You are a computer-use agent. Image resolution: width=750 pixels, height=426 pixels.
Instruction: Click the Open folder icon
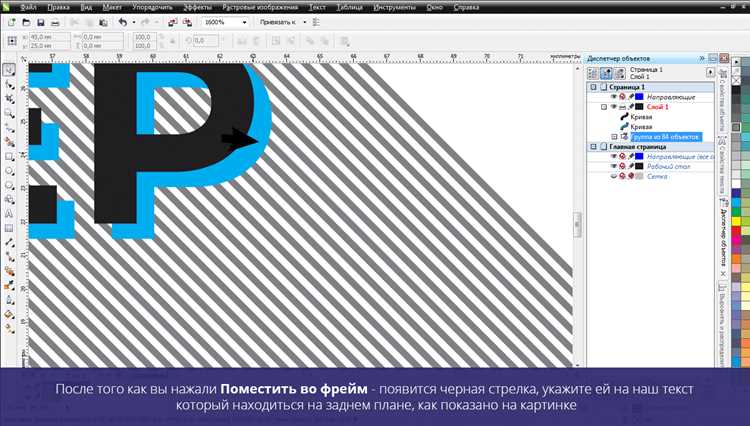point(26,22)
